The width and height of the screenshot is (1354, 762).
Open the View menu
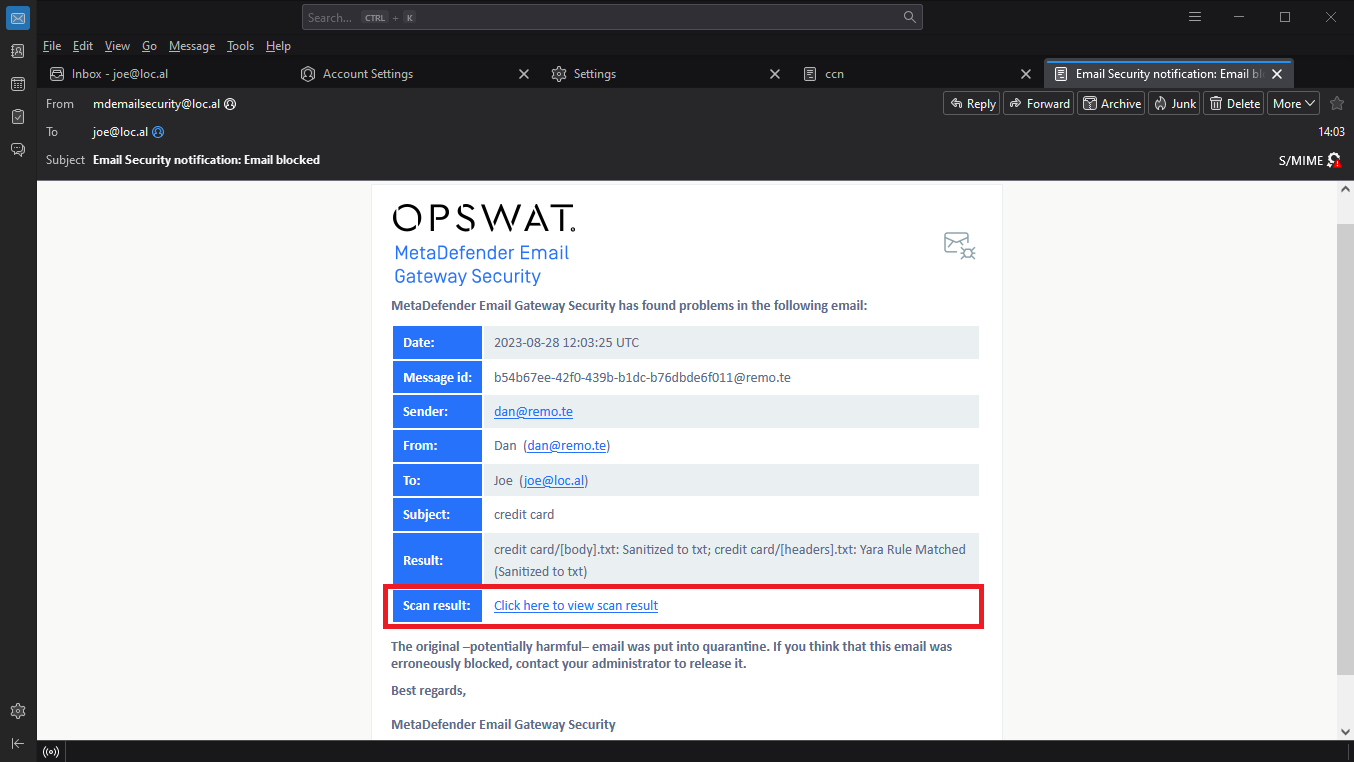click(x=117, y=46)
